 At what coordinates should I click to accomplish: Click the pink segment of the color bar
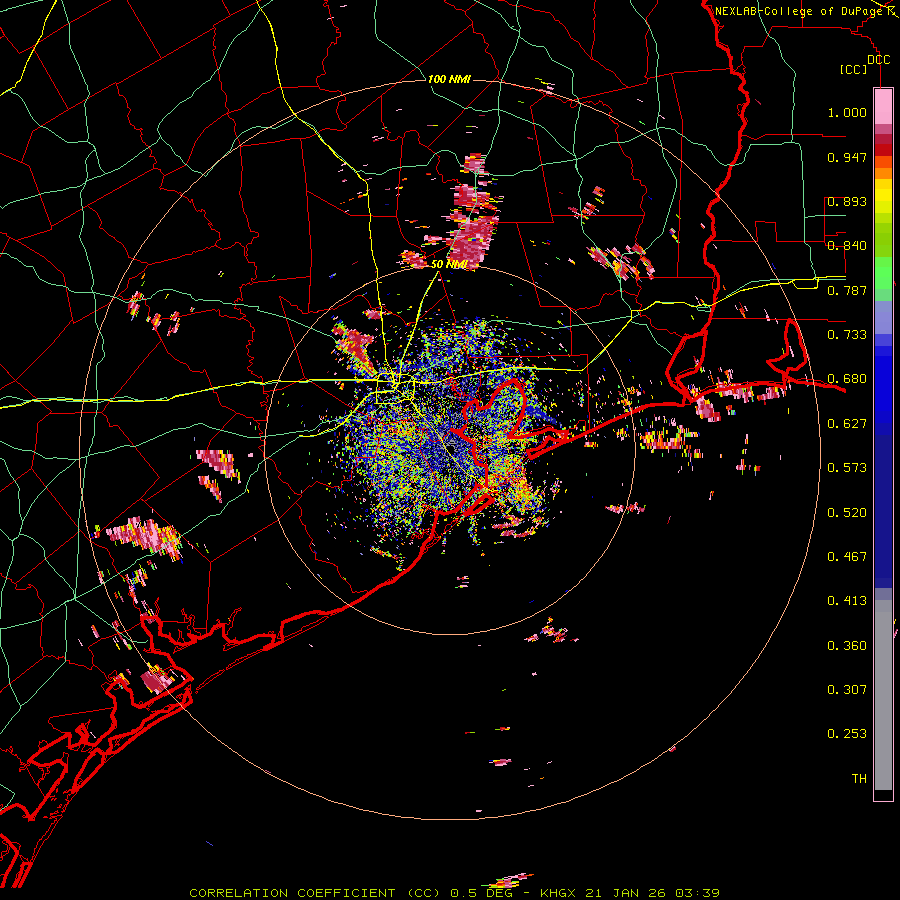pos(883,107)
